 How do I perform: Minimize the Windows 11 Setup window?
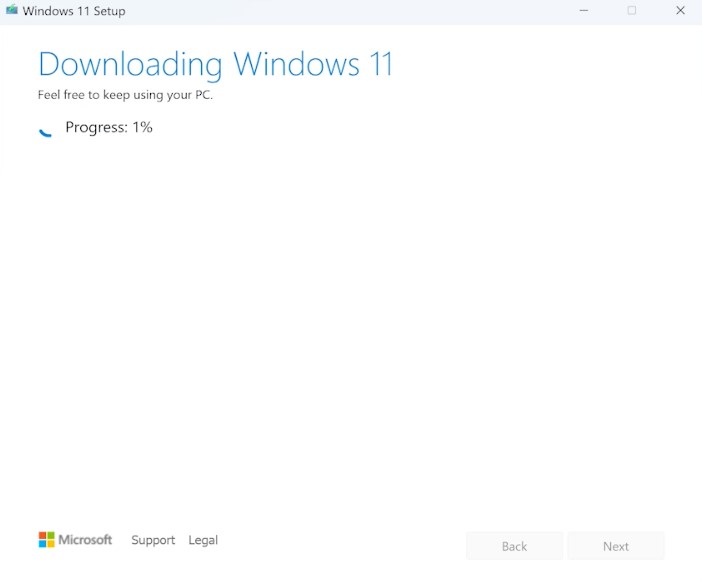tap(583, 11)
